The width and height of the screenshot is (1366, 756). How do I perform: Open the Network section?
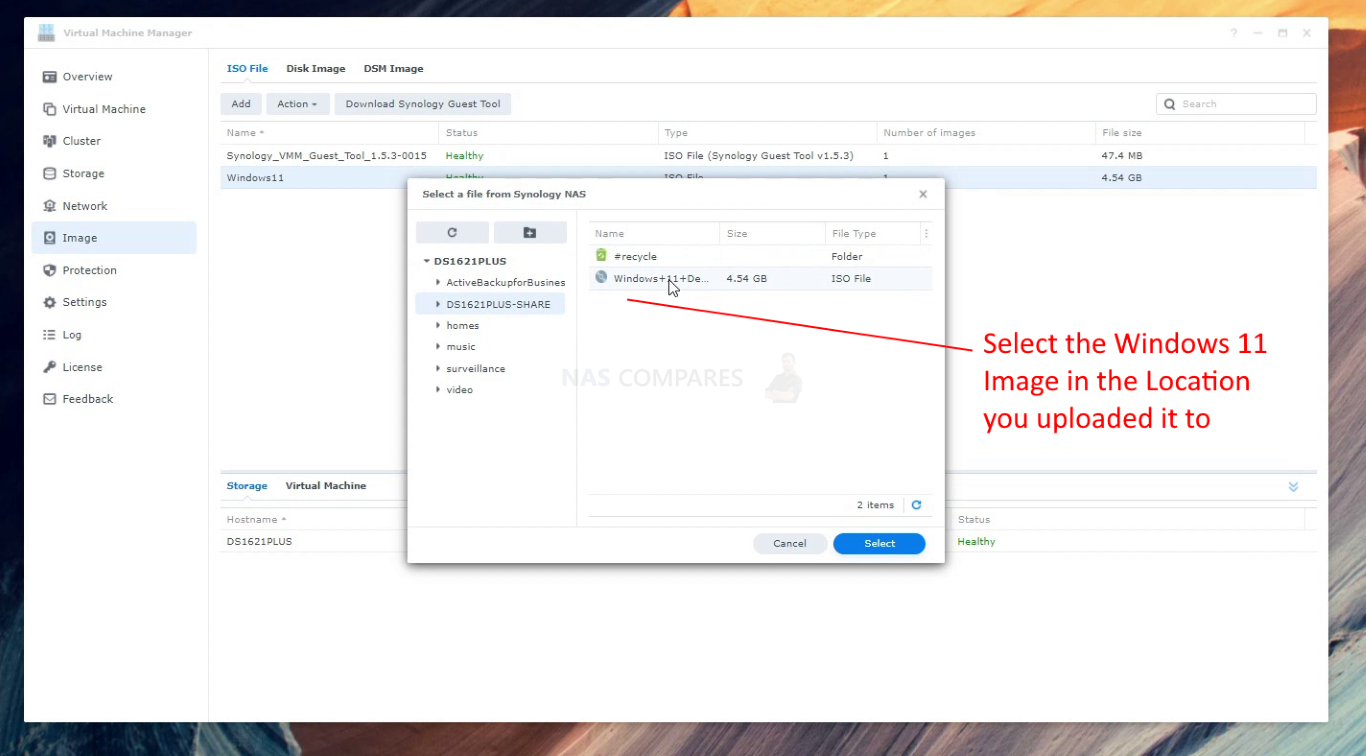click(x=84, y=206)
